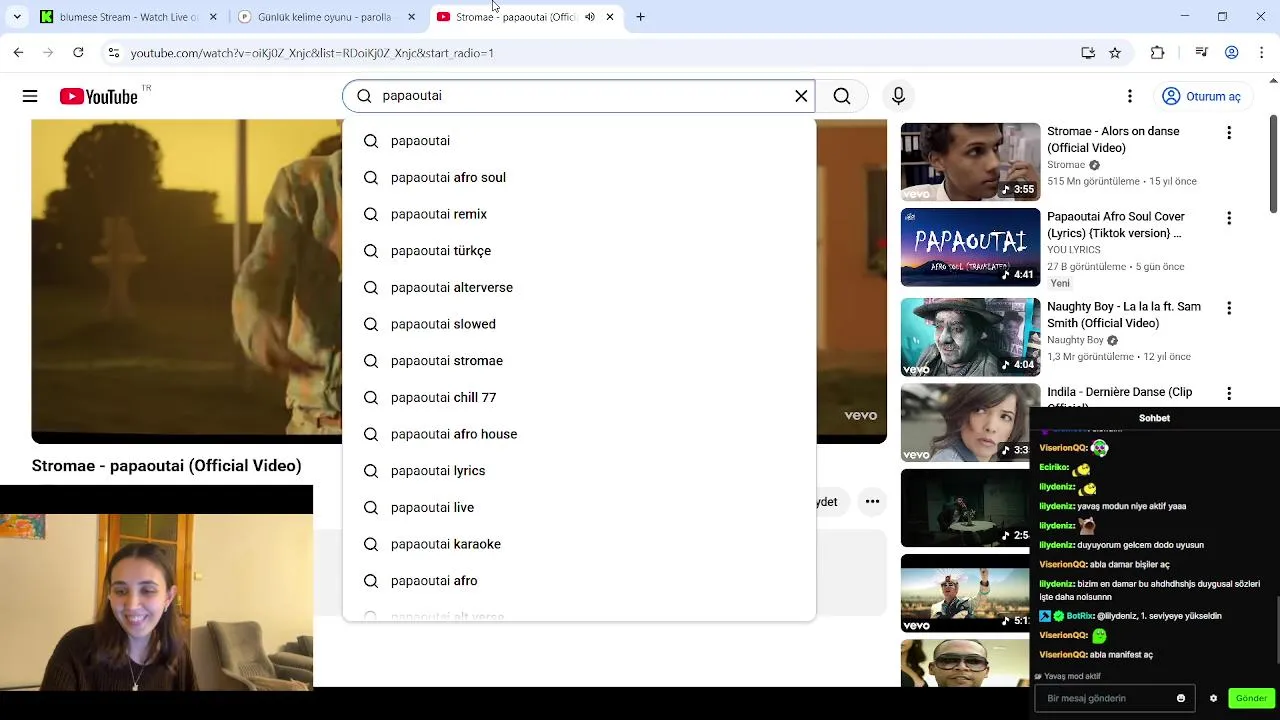
Task: Start voice search with microphone icon
Action: point(898,96)
